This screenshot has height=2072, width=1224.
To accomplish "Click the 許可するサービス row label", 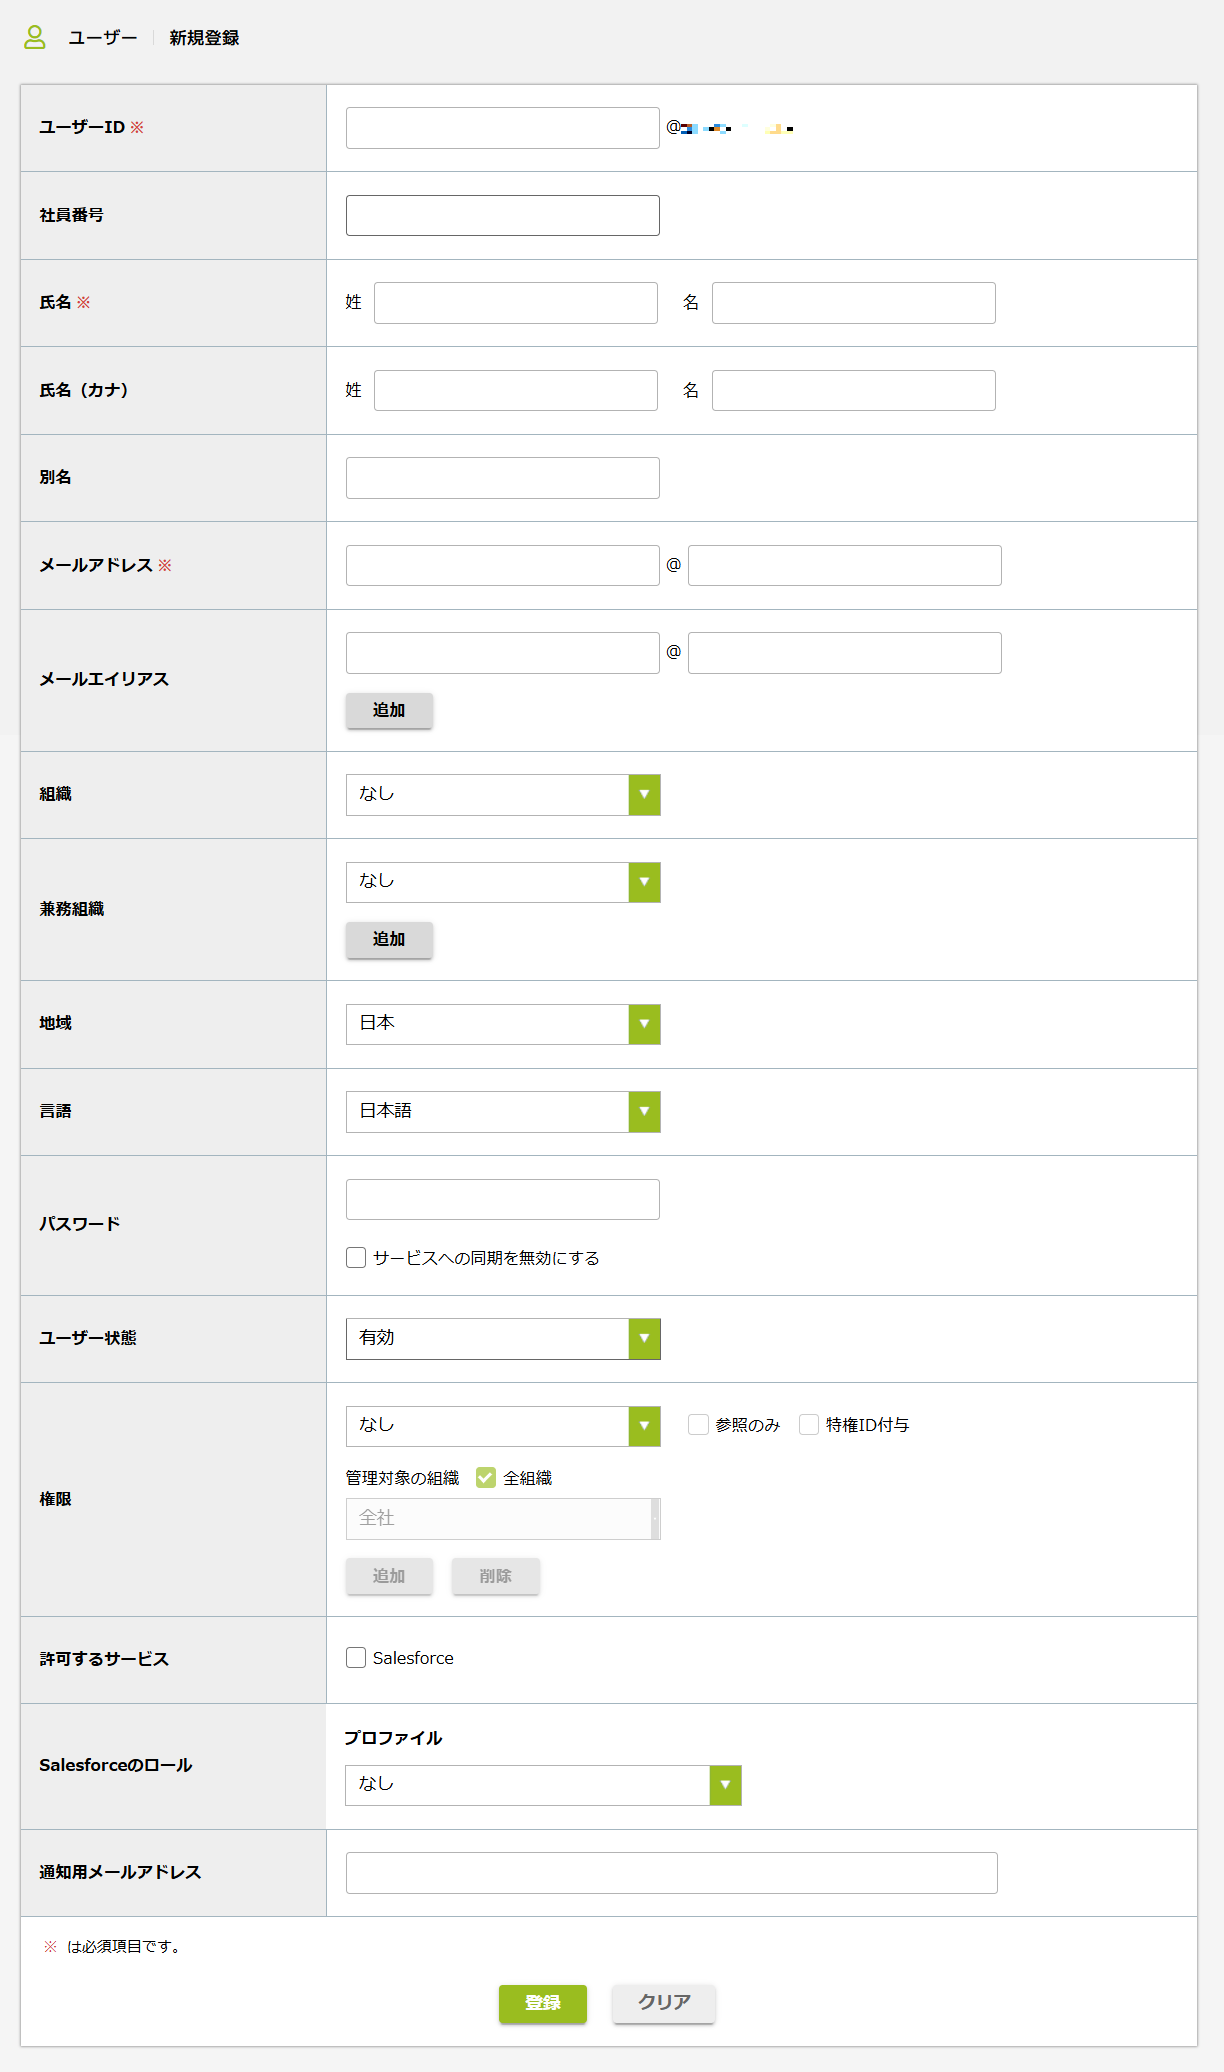I will (104, 1659).
